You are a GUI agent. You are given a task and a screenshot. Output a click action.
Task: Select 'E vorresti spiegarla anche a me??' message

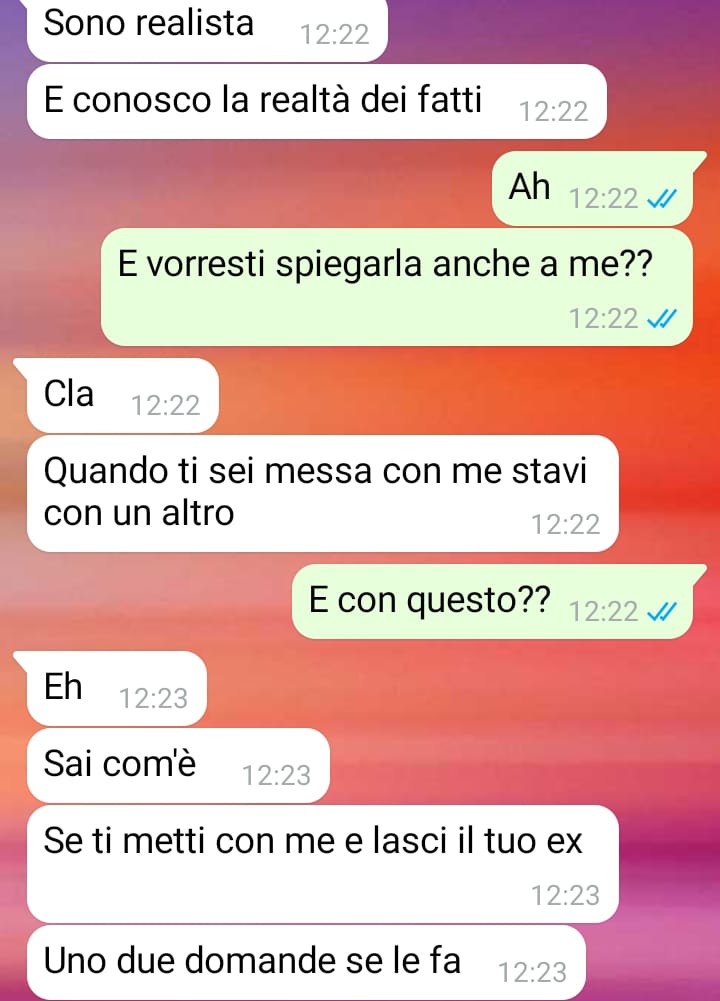[396, 287]
